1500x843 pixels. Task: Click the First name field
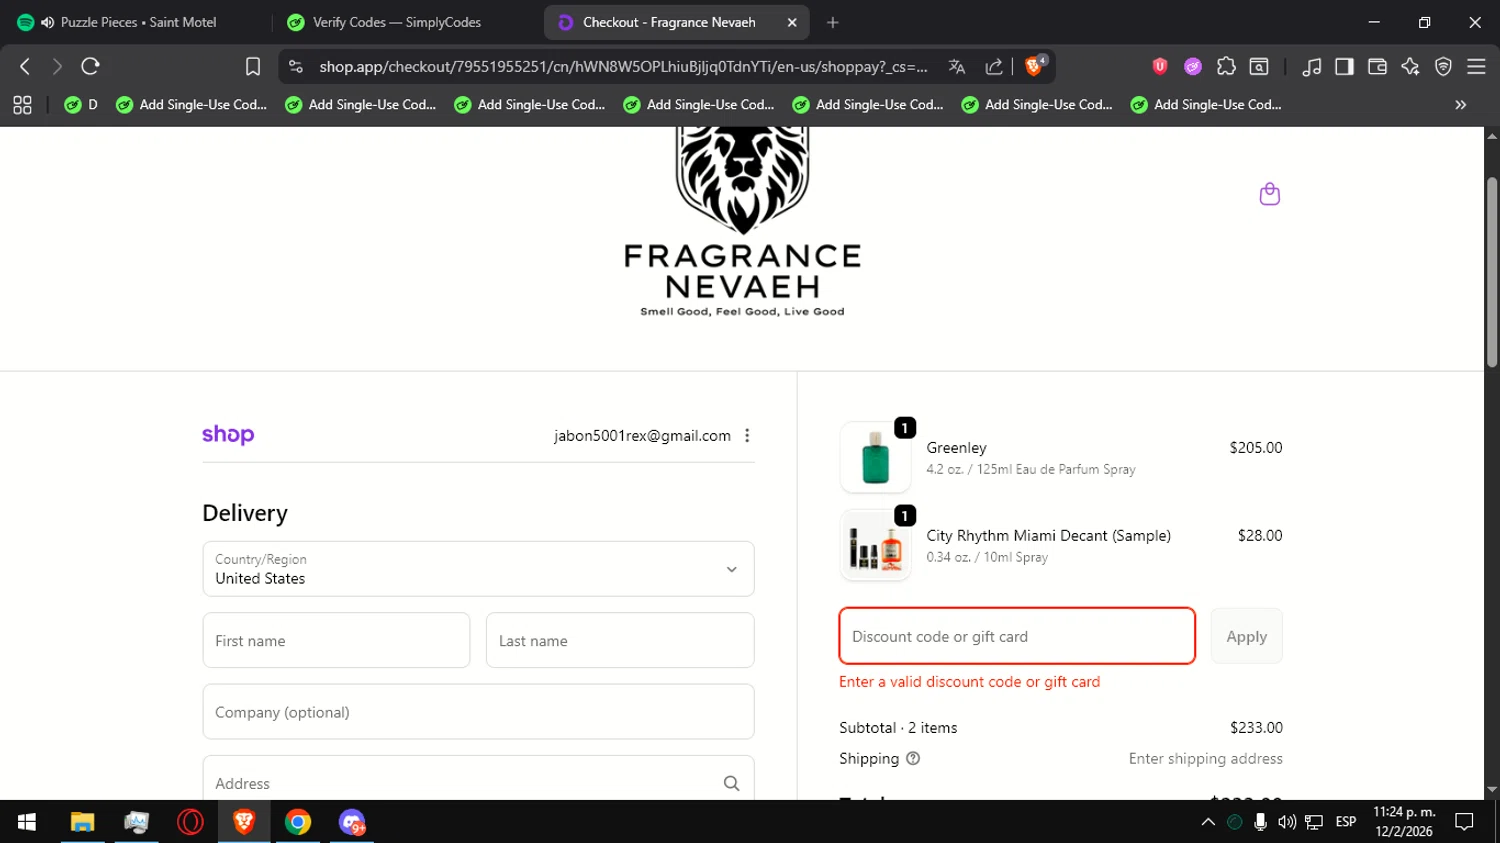[x=336, y=640]
